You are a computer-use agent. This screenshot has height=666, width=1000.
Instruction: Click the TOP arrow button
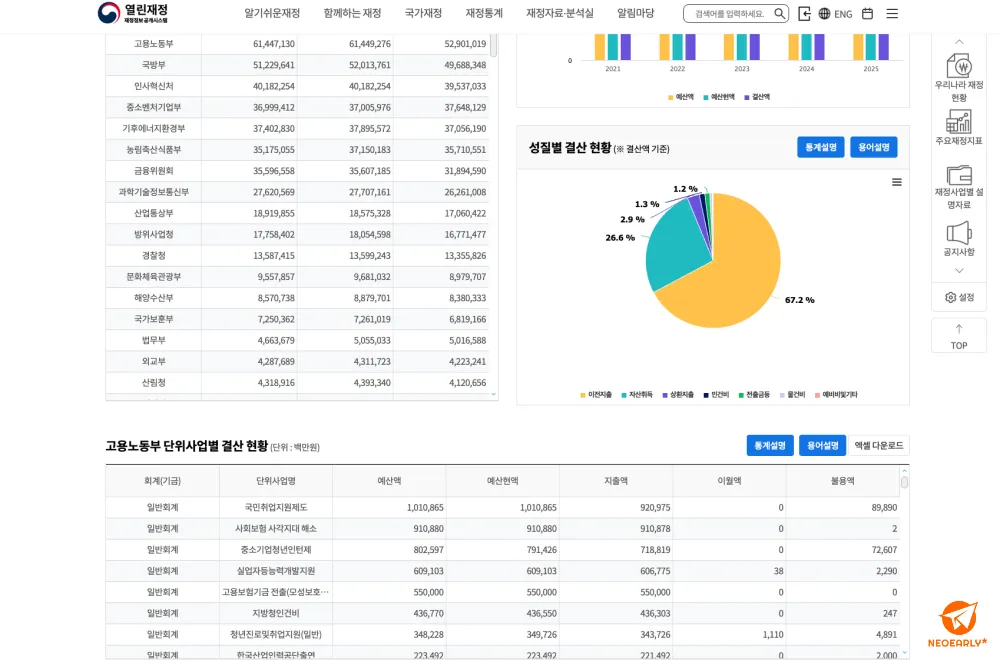coord(959,337)
